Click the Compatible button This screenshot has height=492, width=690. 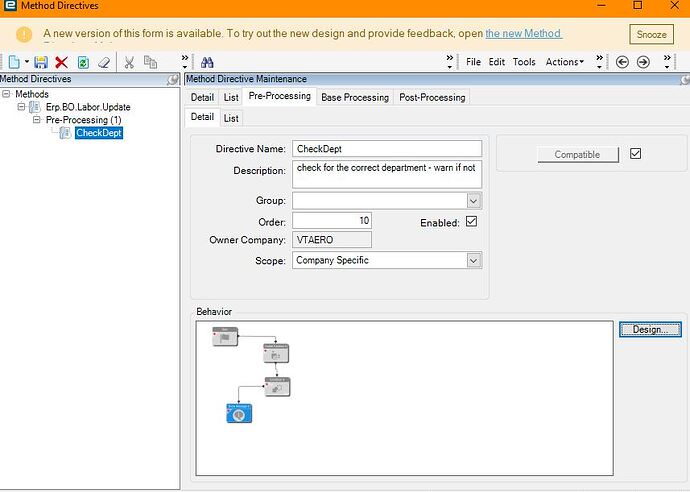coord(578,154)
